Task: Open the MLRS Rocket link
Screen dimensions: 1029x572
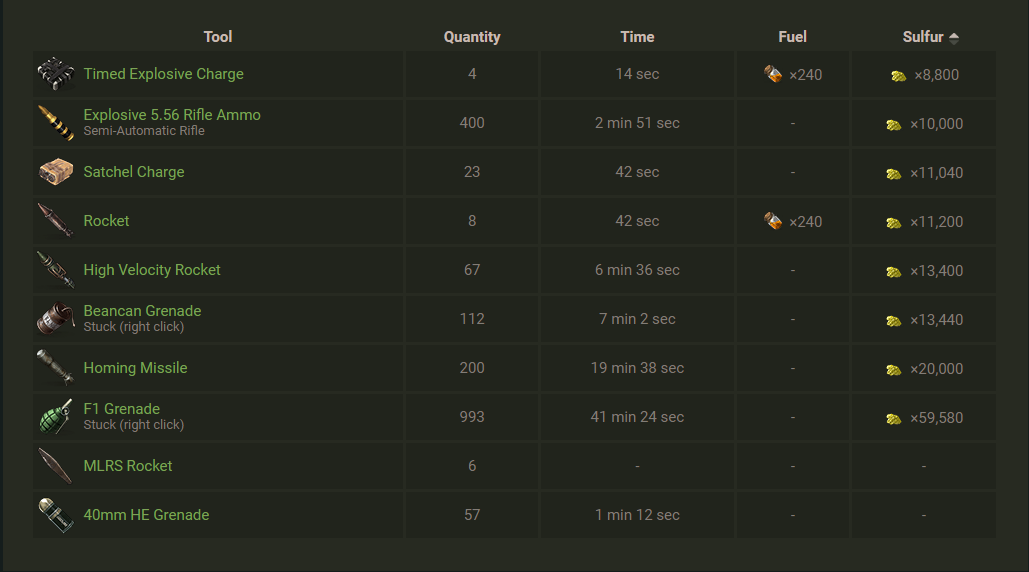Action: [x=128, y=466]
